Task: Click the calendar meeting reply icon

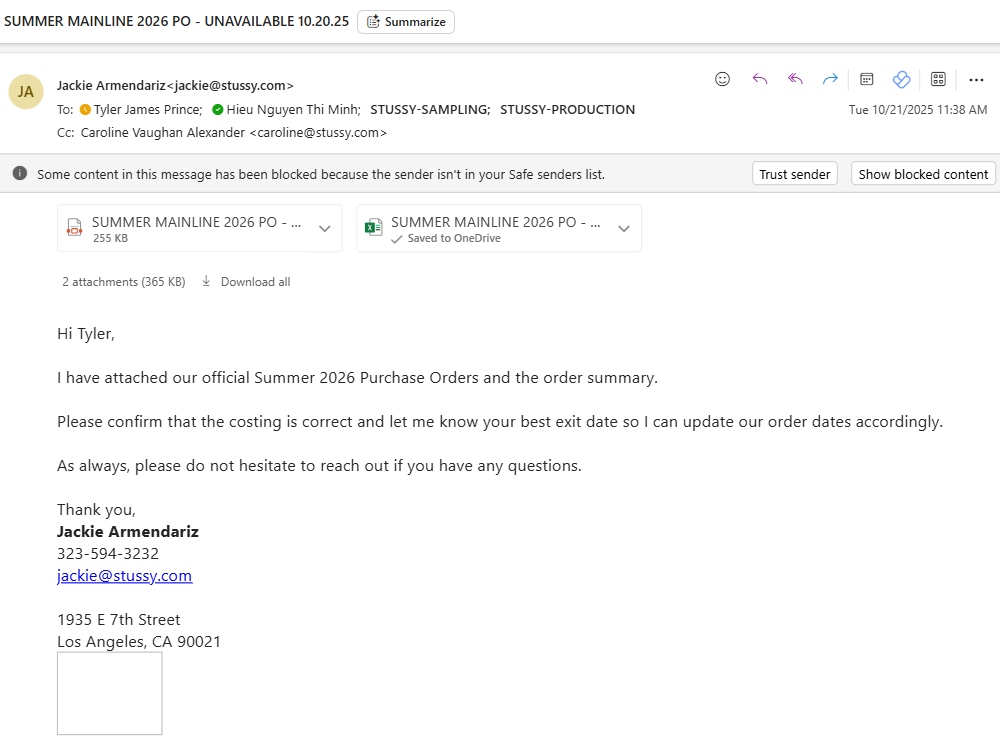Action: point(867,79)
